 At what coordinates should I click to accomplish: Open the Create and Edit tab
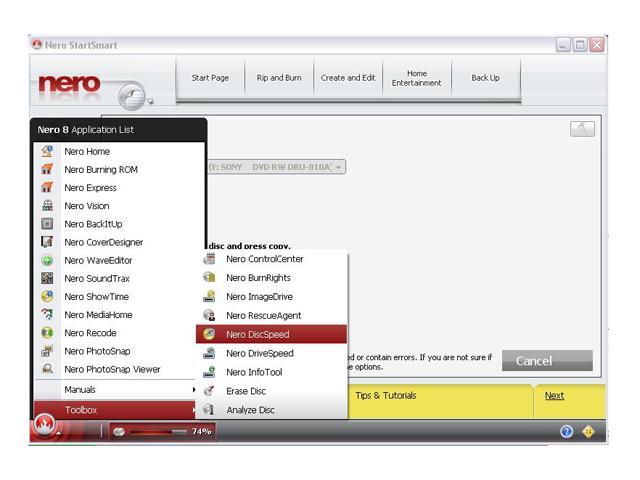pos(348,78)
